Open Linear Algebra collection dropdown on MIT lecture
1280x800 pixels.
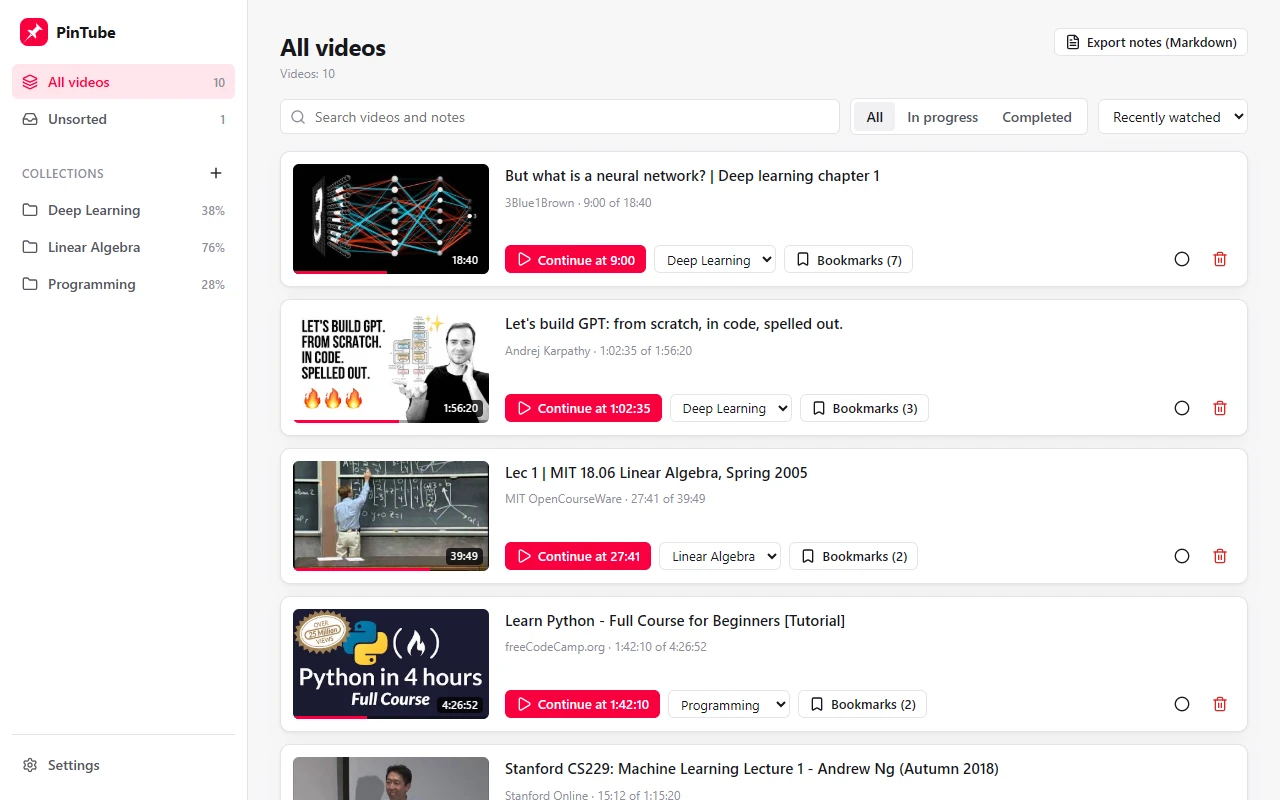pos(720,556)
